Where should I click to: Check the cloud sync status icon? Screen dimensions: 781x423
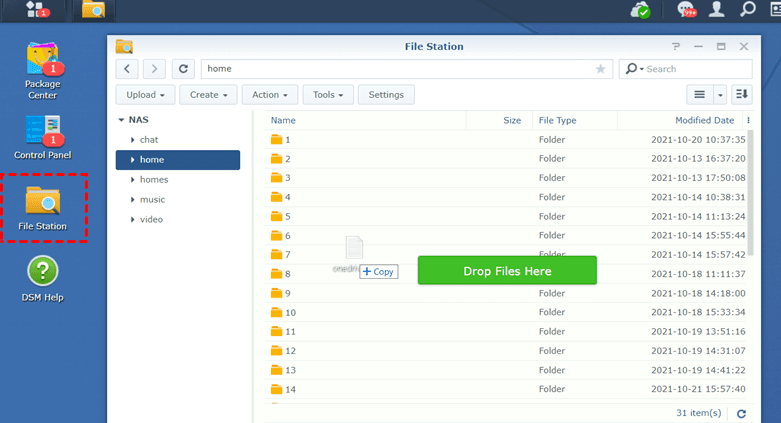tap(641, 9)
